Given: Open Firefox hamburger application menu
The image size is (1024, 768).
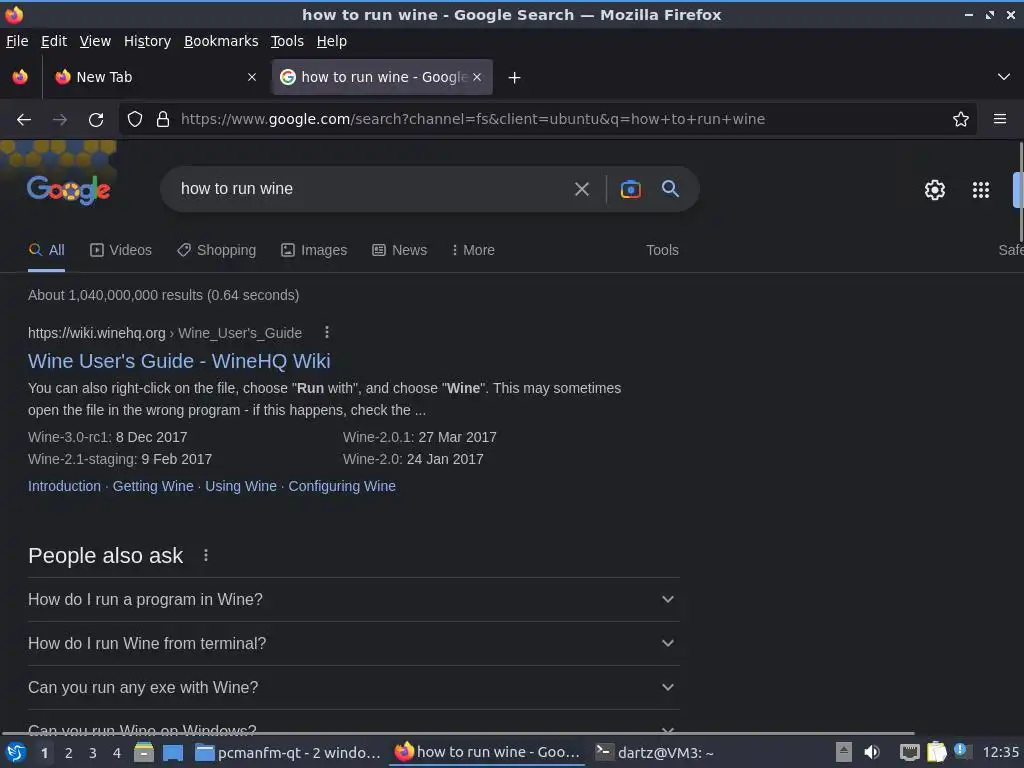Looking at the screenshot, I should coord(1000,119).
